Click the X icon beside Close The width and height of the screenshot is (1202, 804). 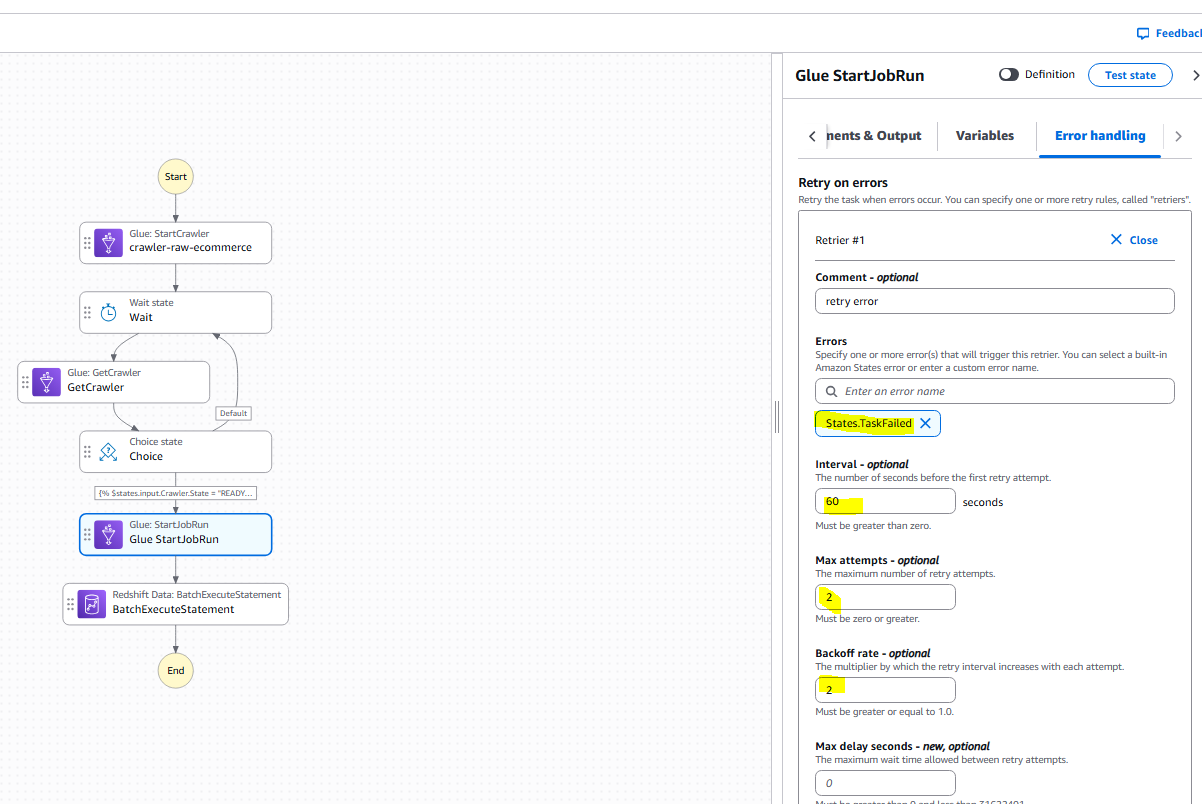tap(1116, 240)
